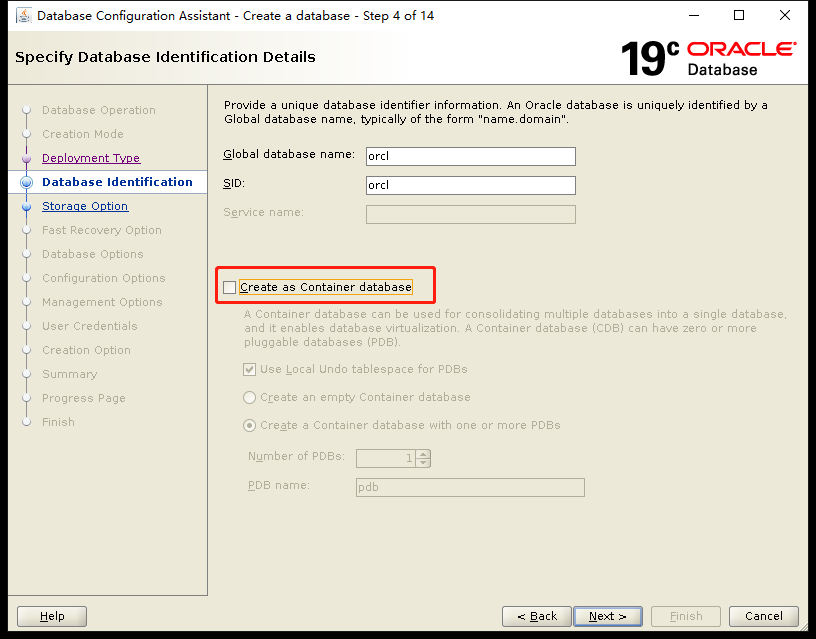816x639 pixels.
Task: Click Finish step in sidebar
Action: click(58, 422)
